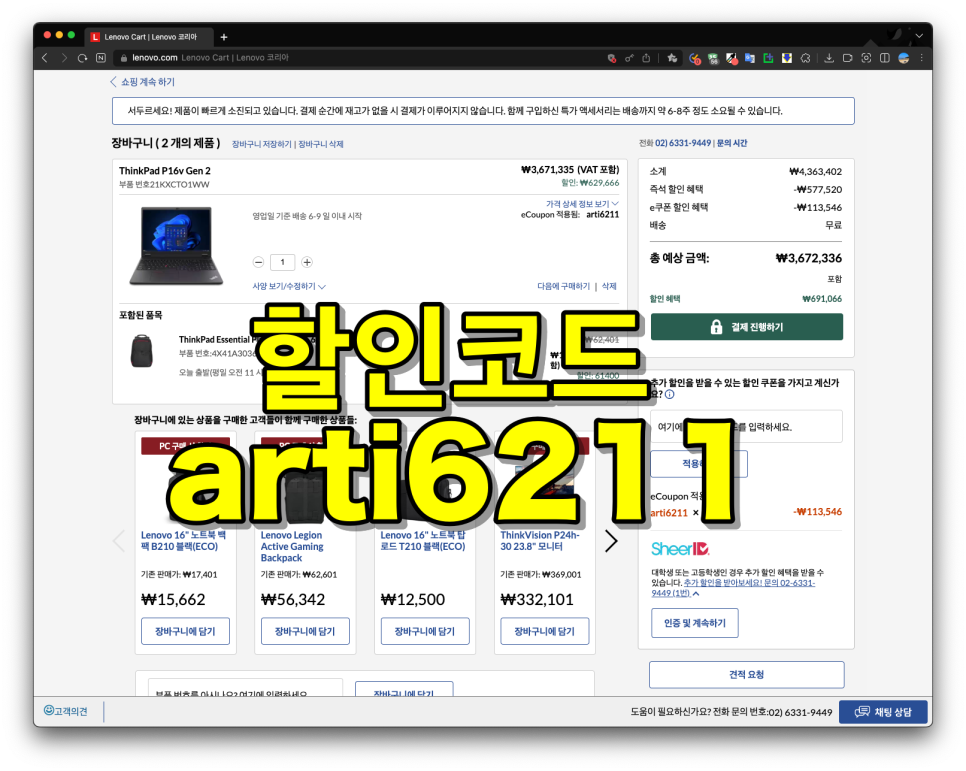Open Lenovo Legion Active Gaming Backpack product link
This screenshot has height=771, width=966.
[x=292, y=547]
